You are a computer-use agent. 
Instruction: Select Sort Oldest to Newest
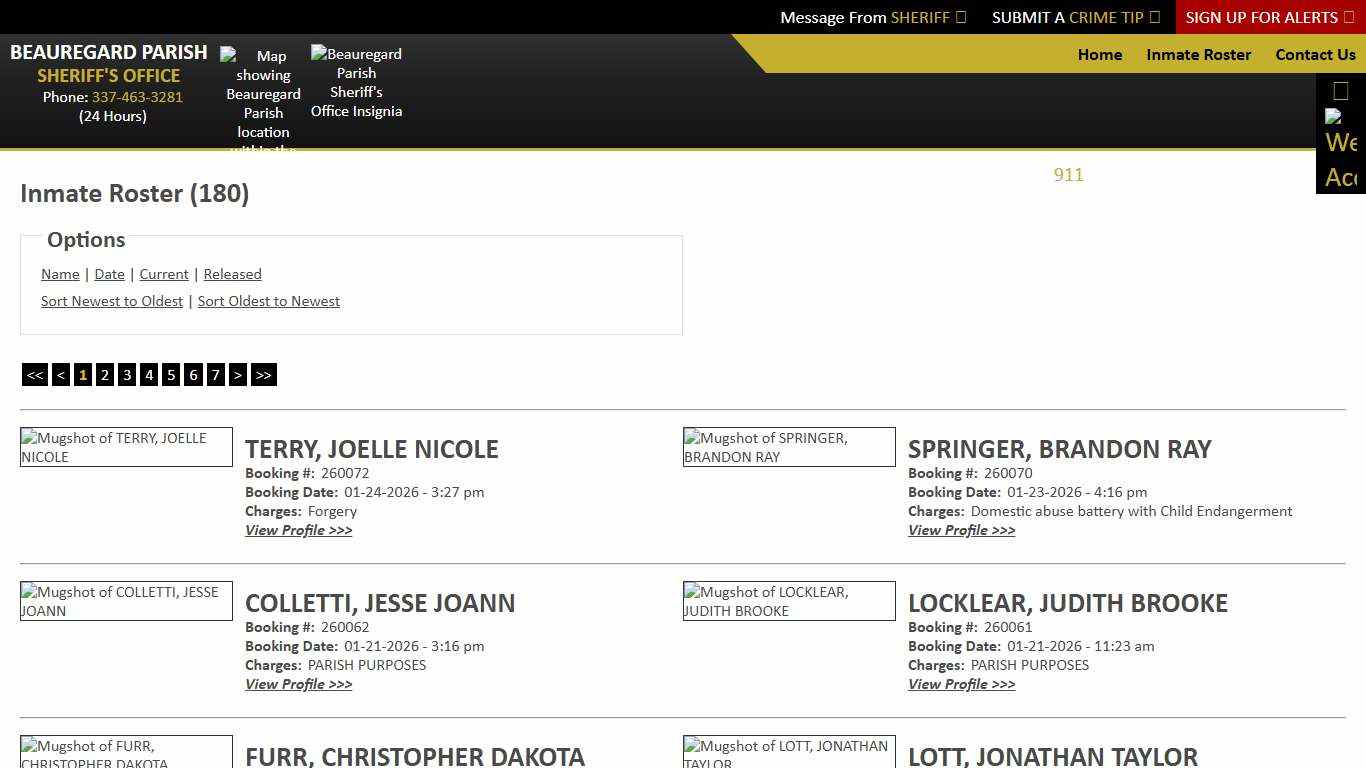[x=268, y=301]
